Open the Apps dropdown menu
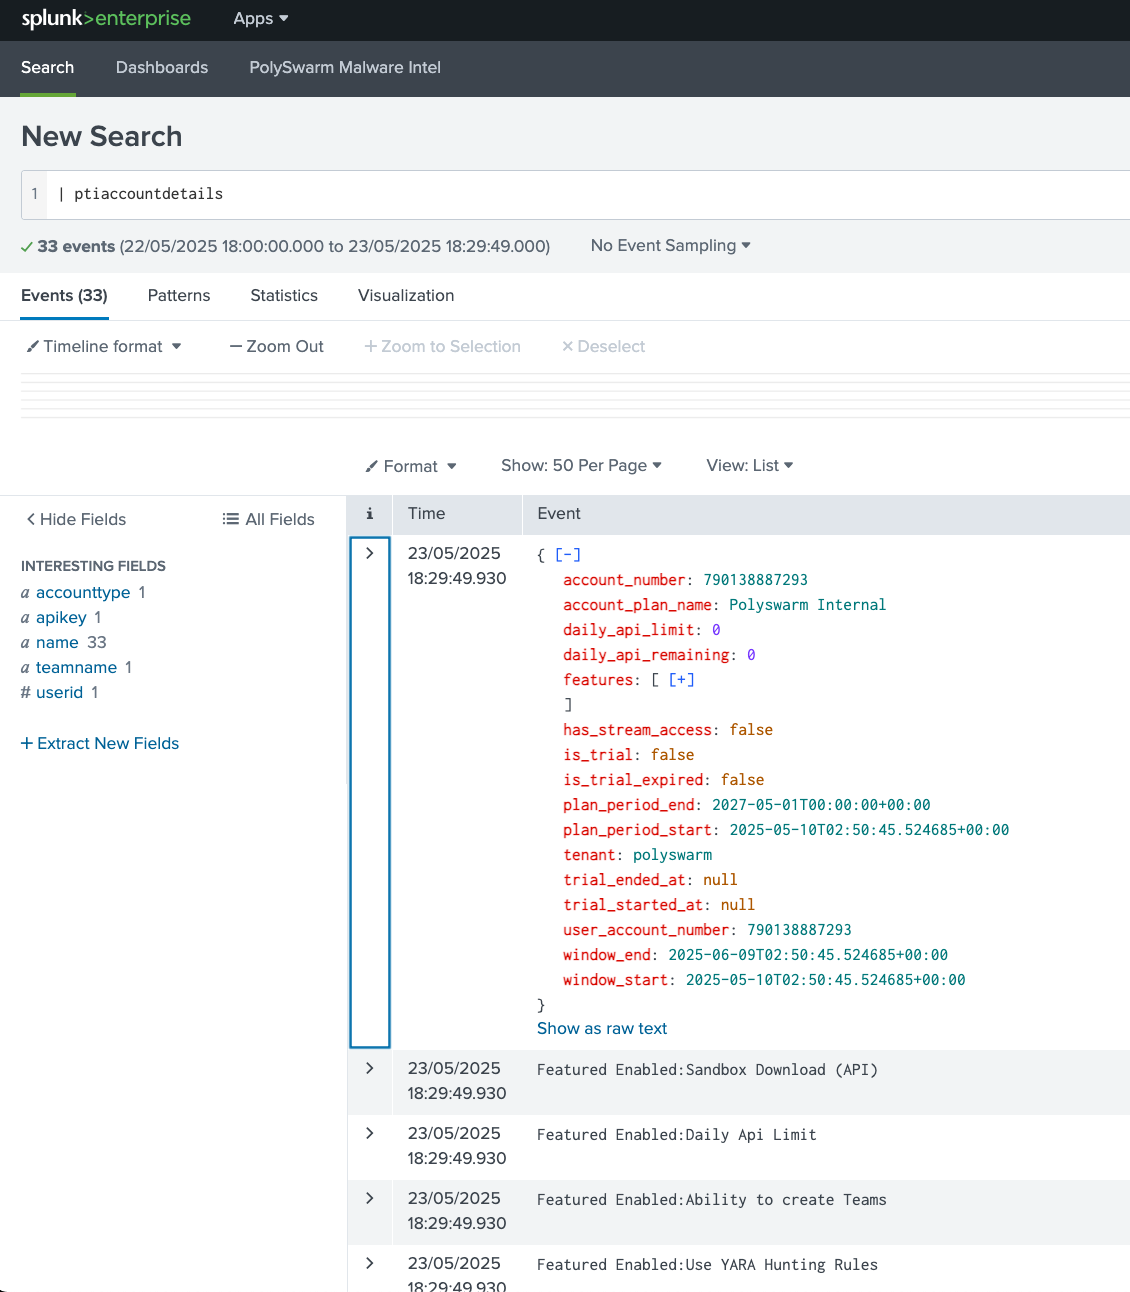1130x1292 pixels. [x=261, y=19]
